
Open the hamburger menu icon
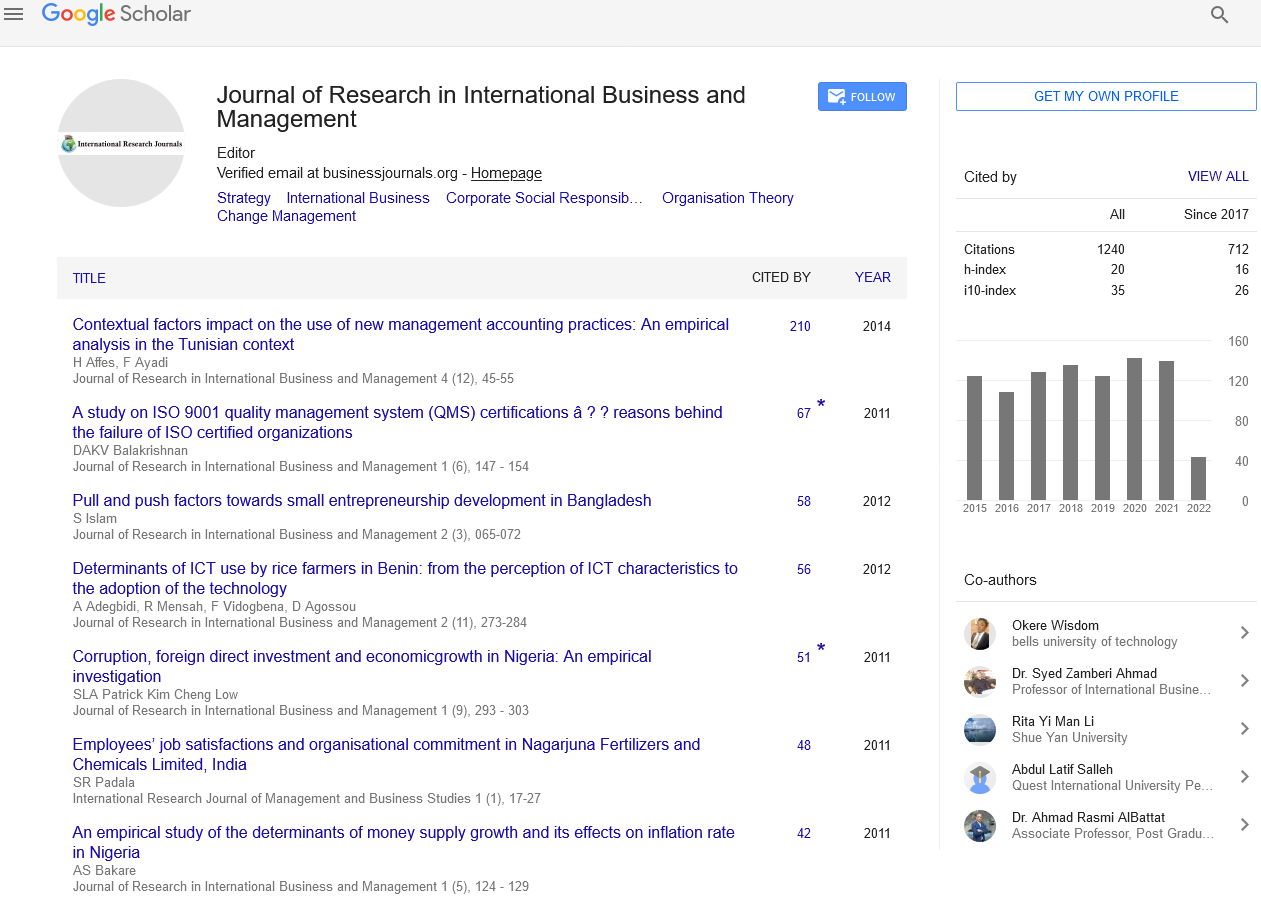tap(14, 14)
